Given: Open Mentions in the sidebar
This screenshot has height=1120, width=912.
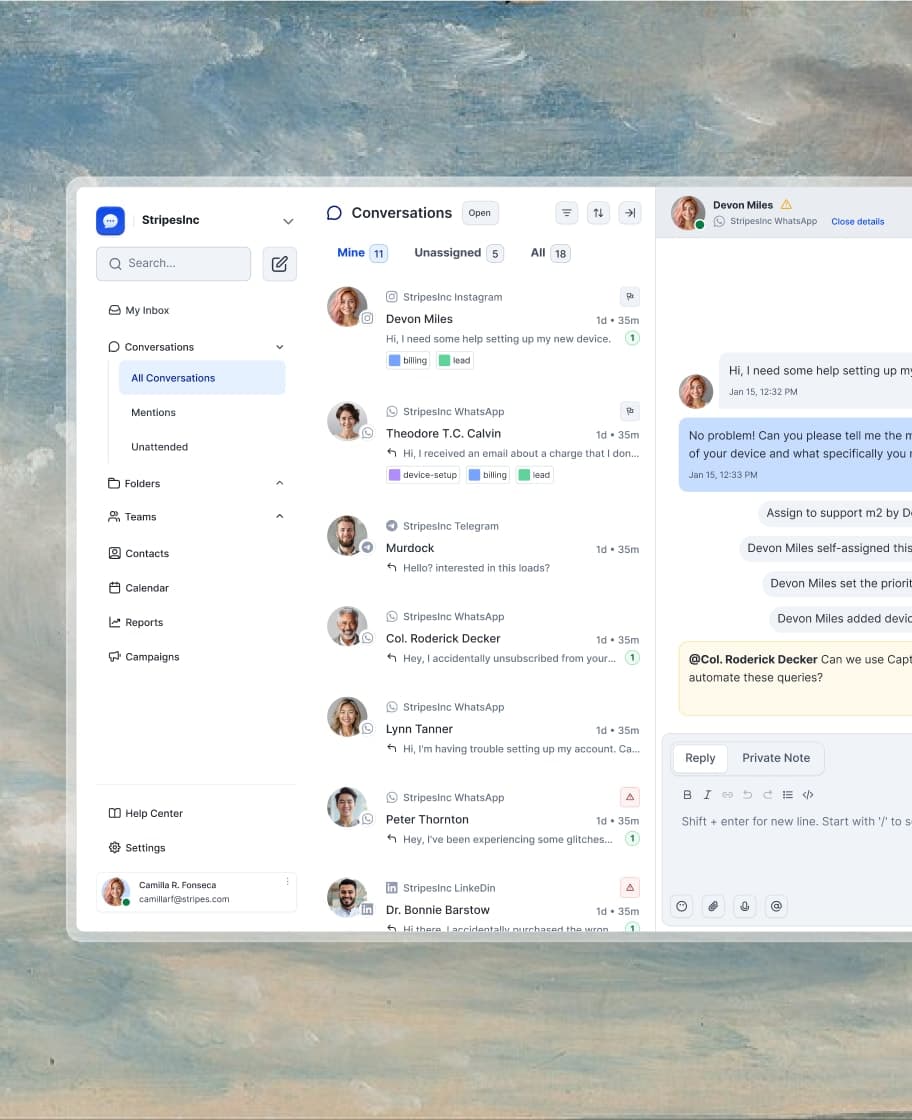Looking at the screenshot, I should [x=153, y=412].
